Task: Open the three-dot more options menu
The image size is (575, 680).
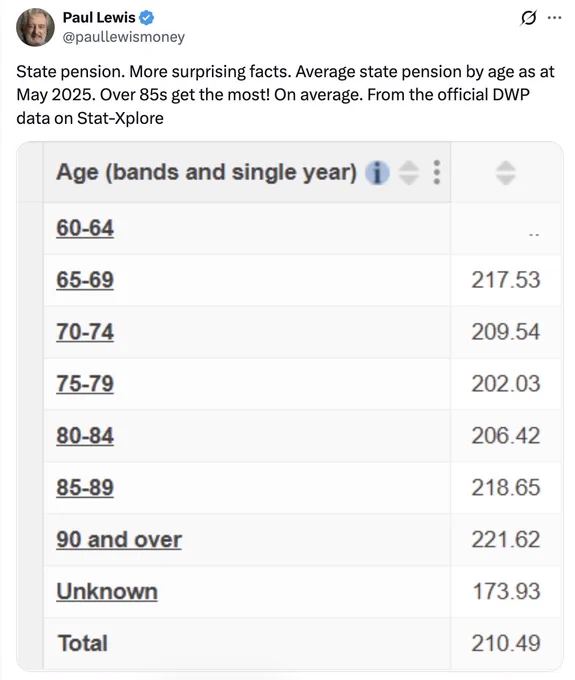Action: (x=555, y=18)
